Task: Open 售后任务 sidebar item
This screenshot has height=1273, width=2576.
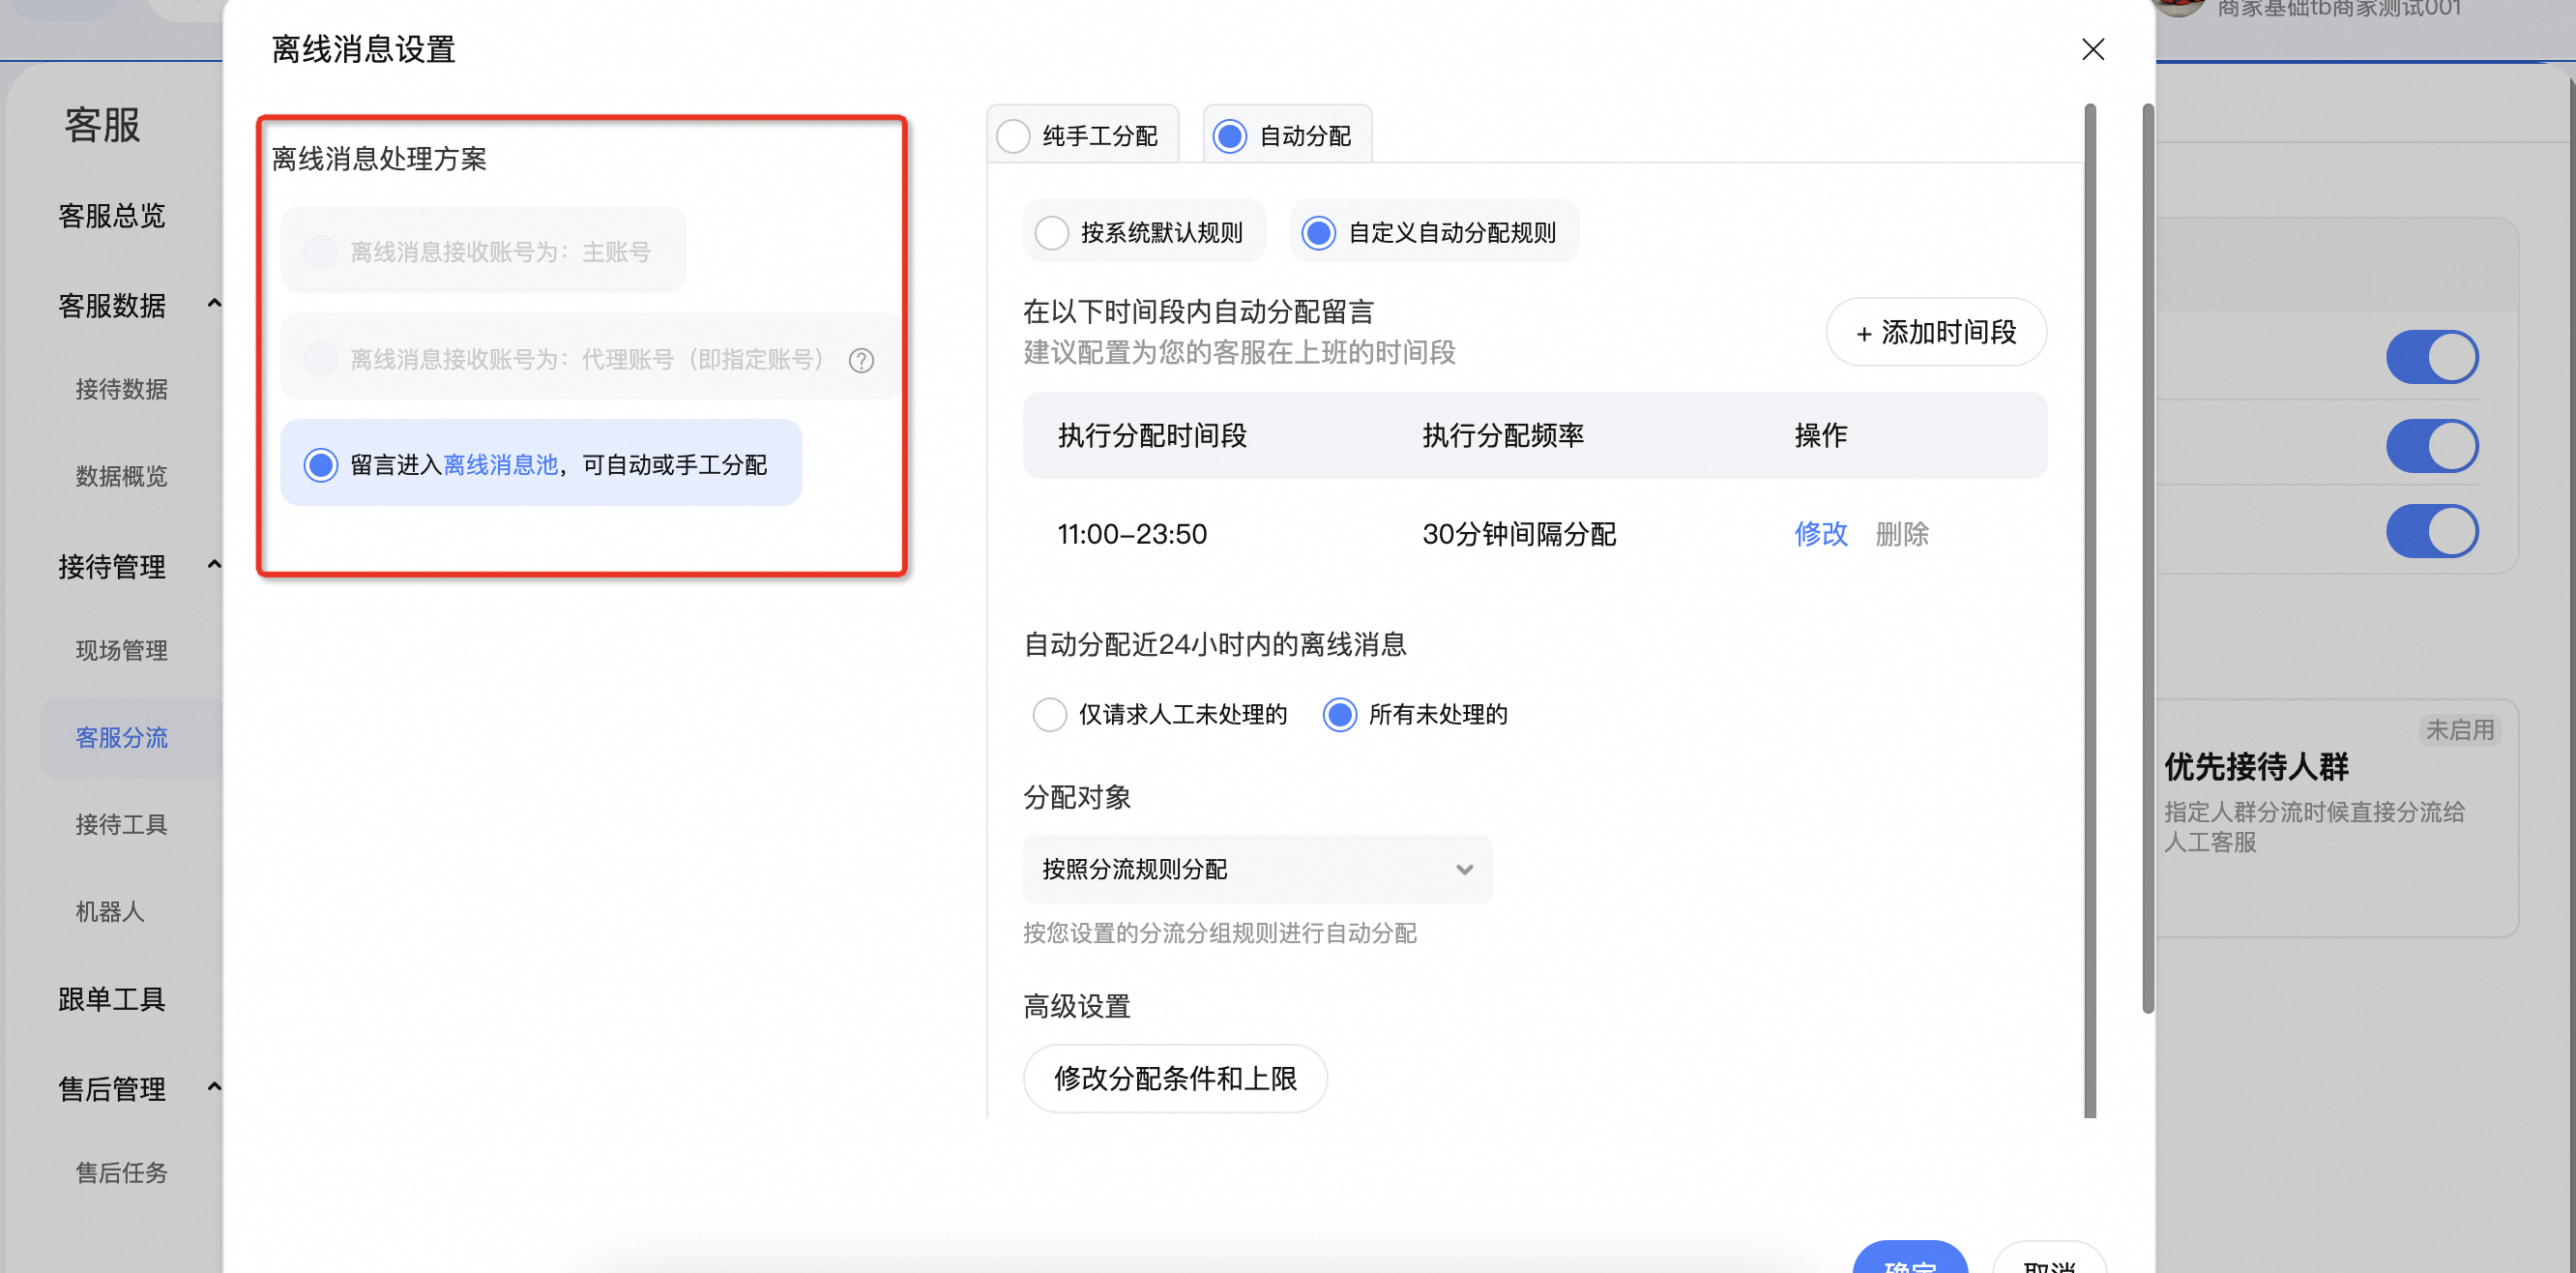Action: coord(121,1172)
